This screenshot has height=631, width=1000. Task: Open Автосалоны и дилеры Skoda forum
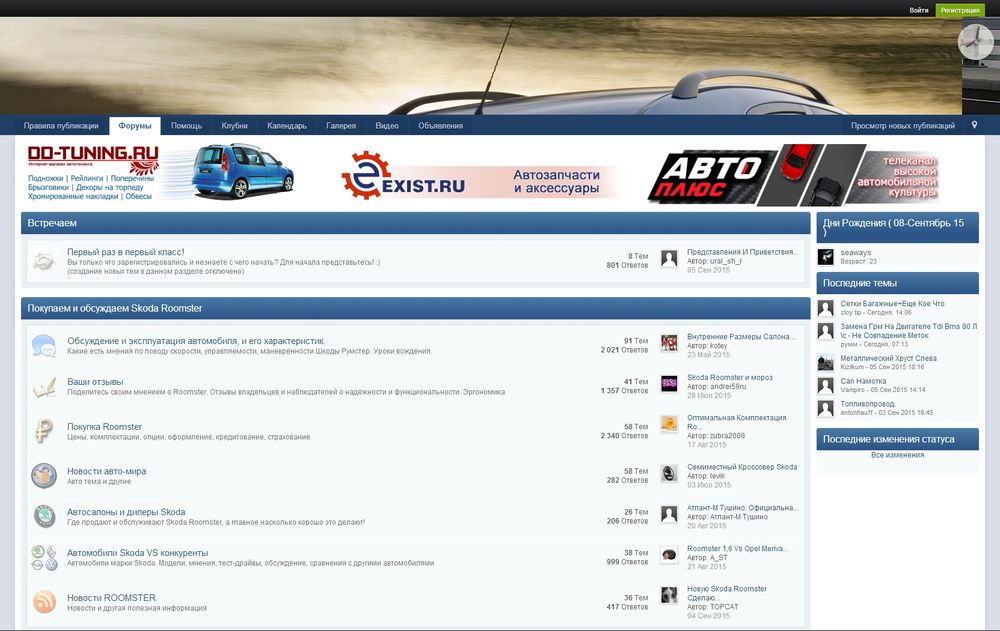coord(126,512)
